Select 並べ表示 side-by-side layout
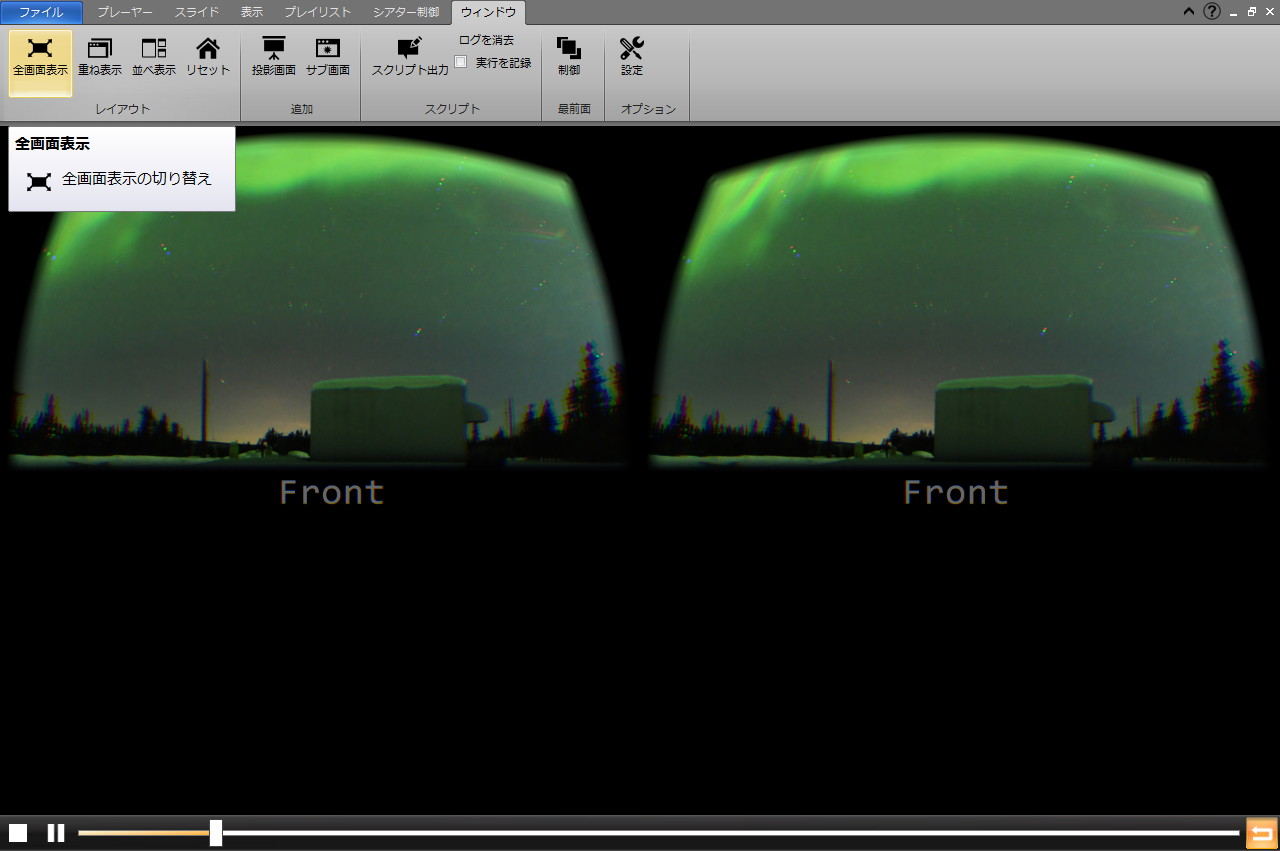 pyautogui.click(x=154, y=58)
